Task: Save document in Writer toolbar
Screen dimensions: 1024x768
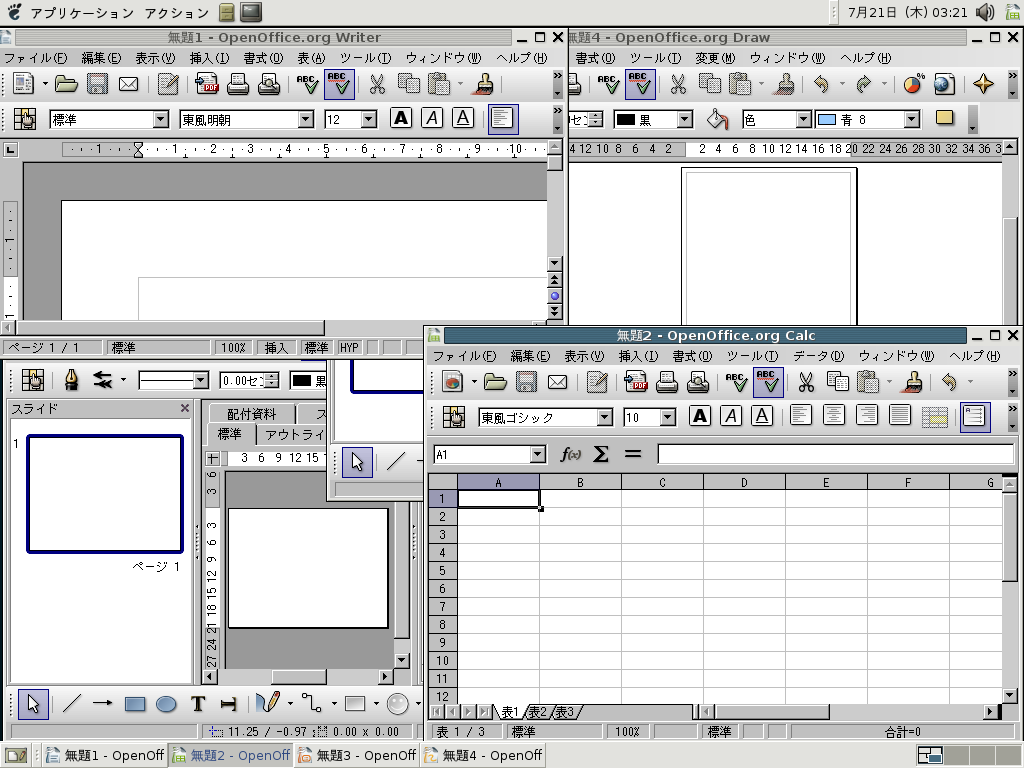Action: click(97, 84)
